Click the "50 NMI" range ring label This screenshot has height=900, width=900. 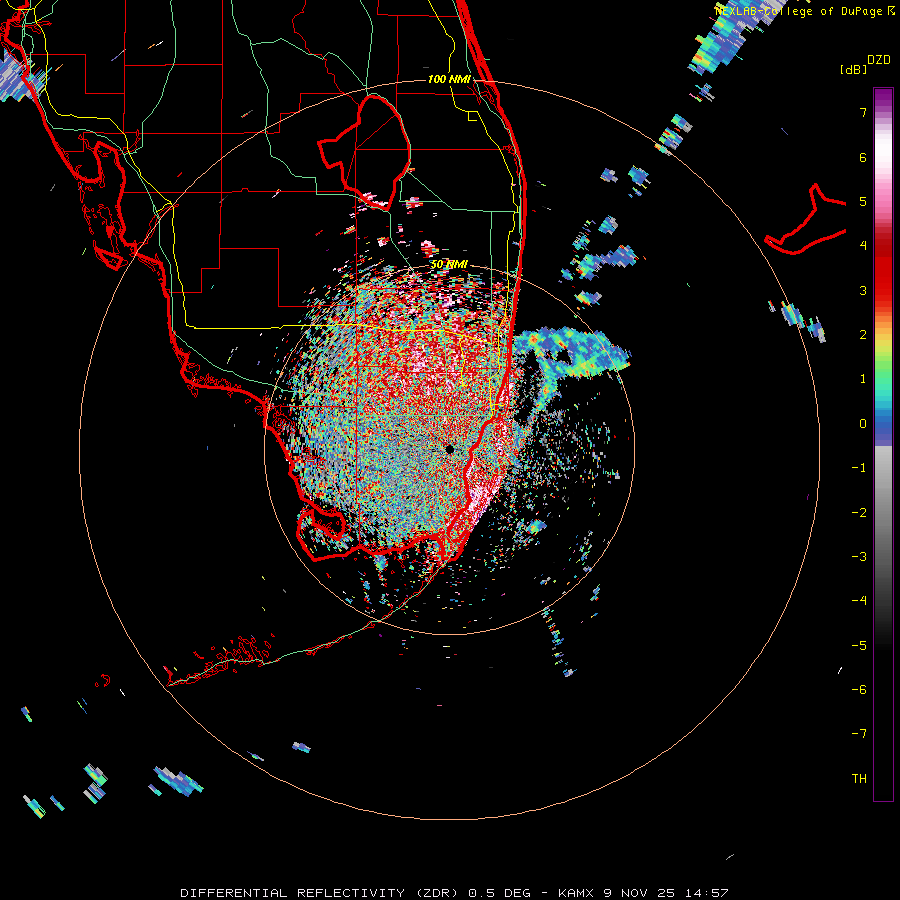click(449, 264)
